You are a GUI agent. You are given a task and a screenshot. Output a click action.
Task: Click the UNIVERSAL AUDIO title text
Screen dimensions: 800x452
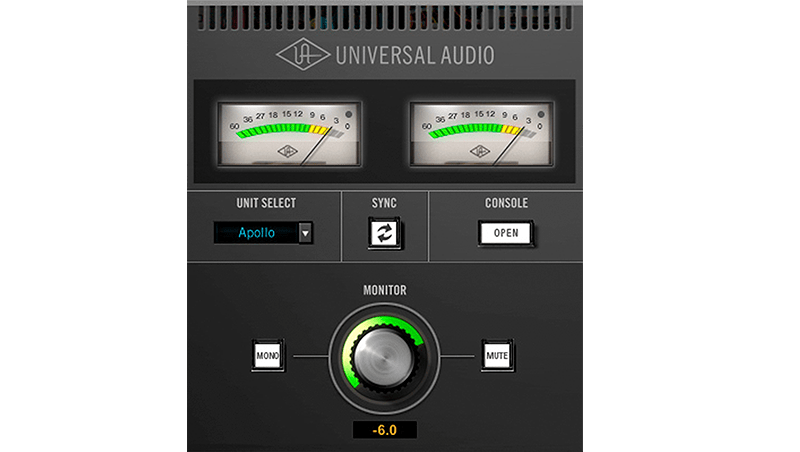415,55
